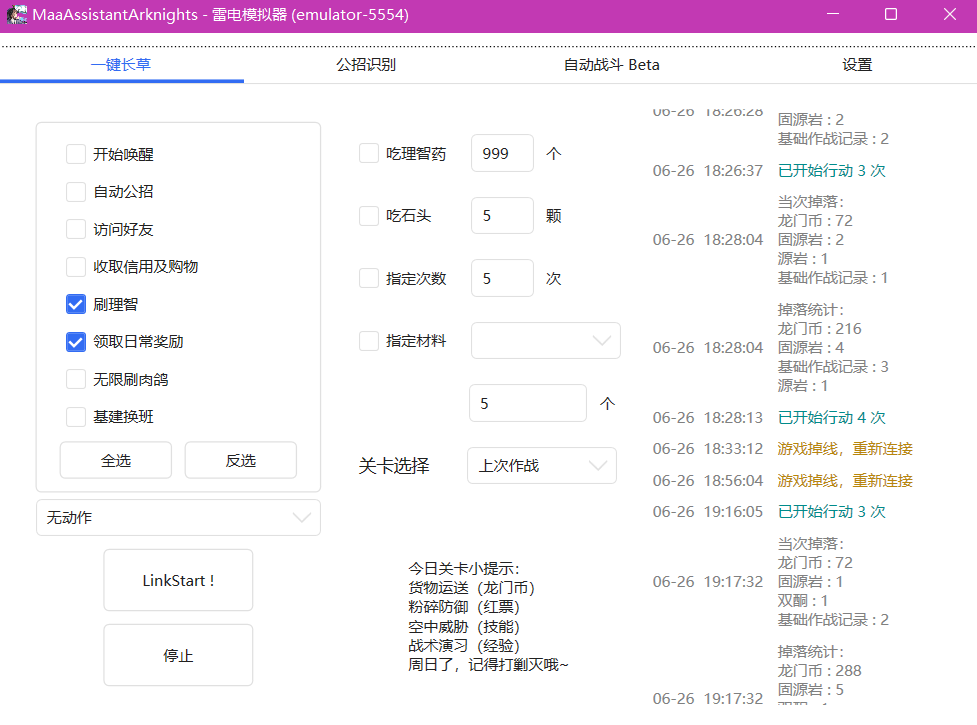Image resolution: width=977 pixels, height=725 pixels.
Task: Click the 今日关卡小提示 text
Action: pyautogui.click(x=464, y=568)
